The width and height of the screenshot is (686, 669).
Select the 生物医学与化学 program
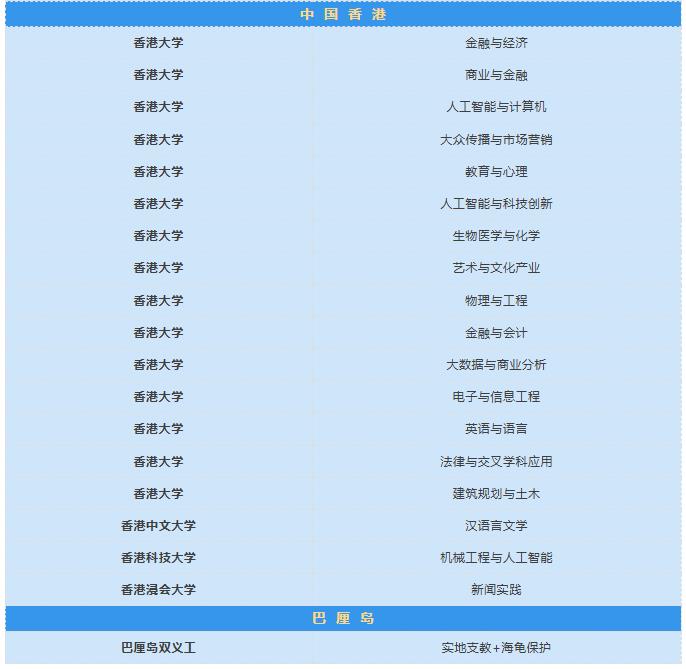click(x=496, y=236)
